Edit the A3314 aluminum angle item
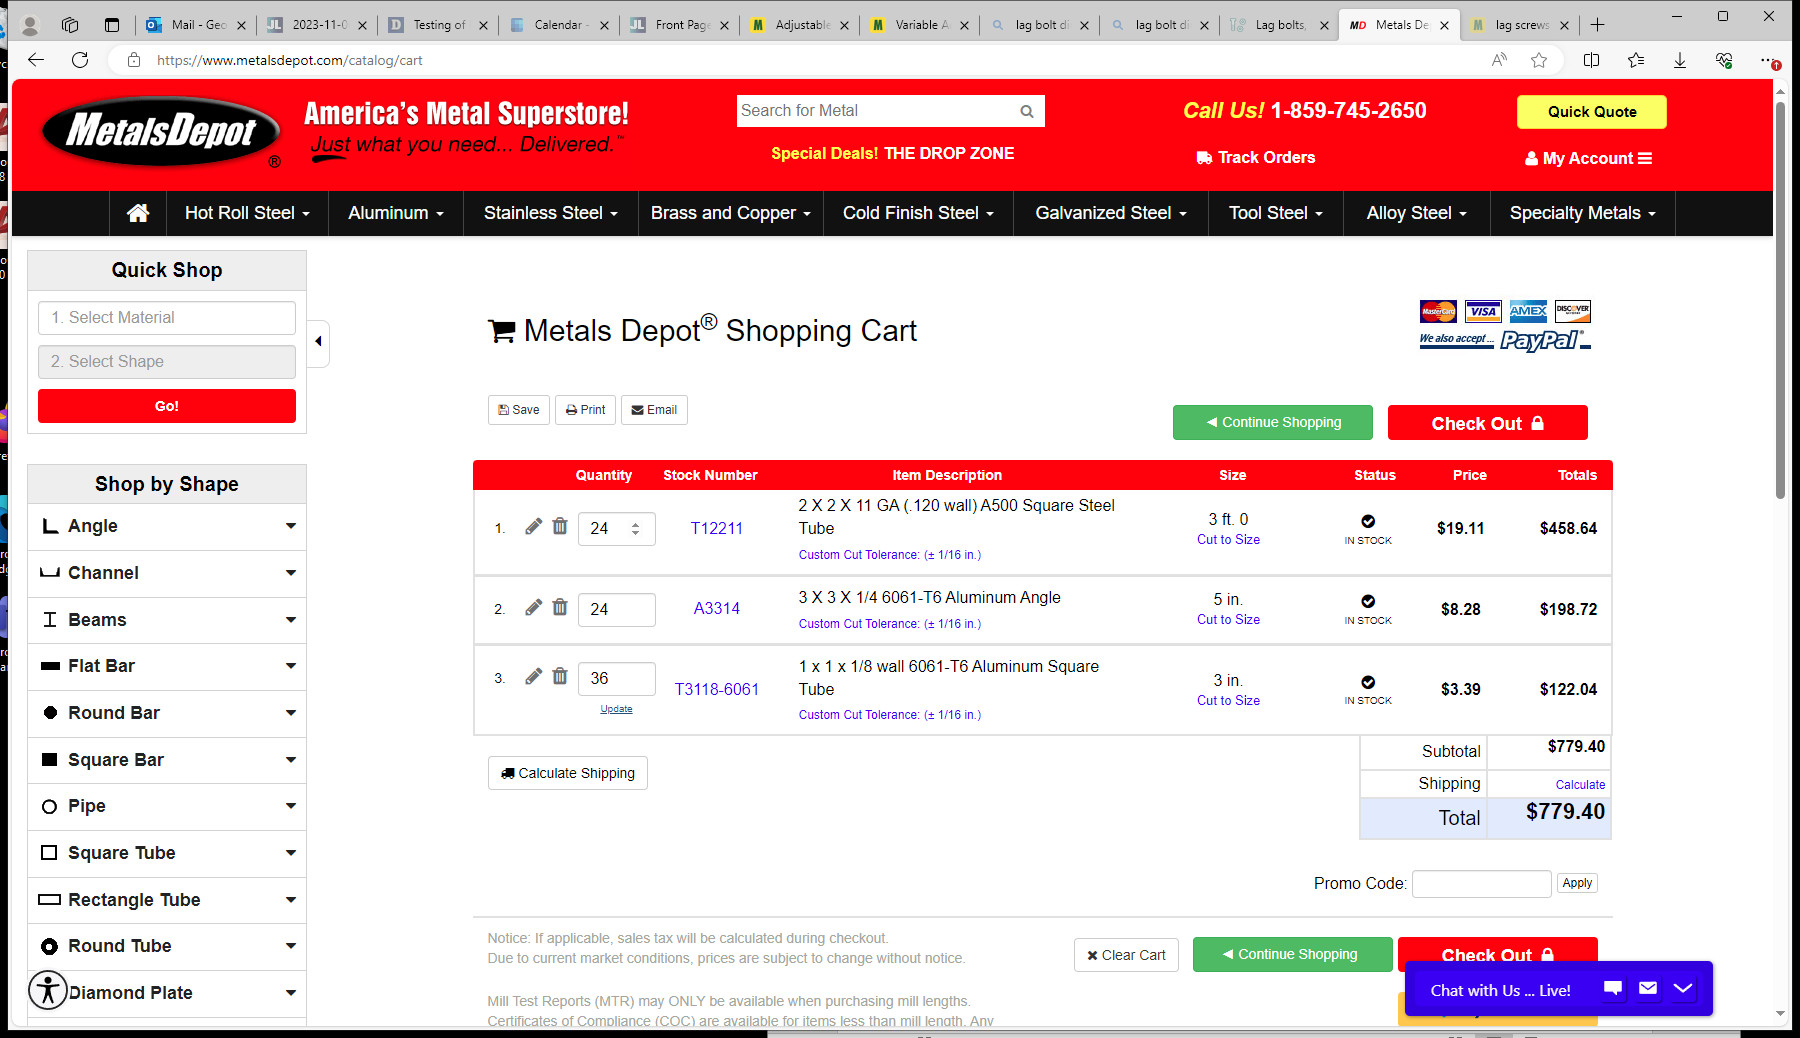 (x=533, y=607)
